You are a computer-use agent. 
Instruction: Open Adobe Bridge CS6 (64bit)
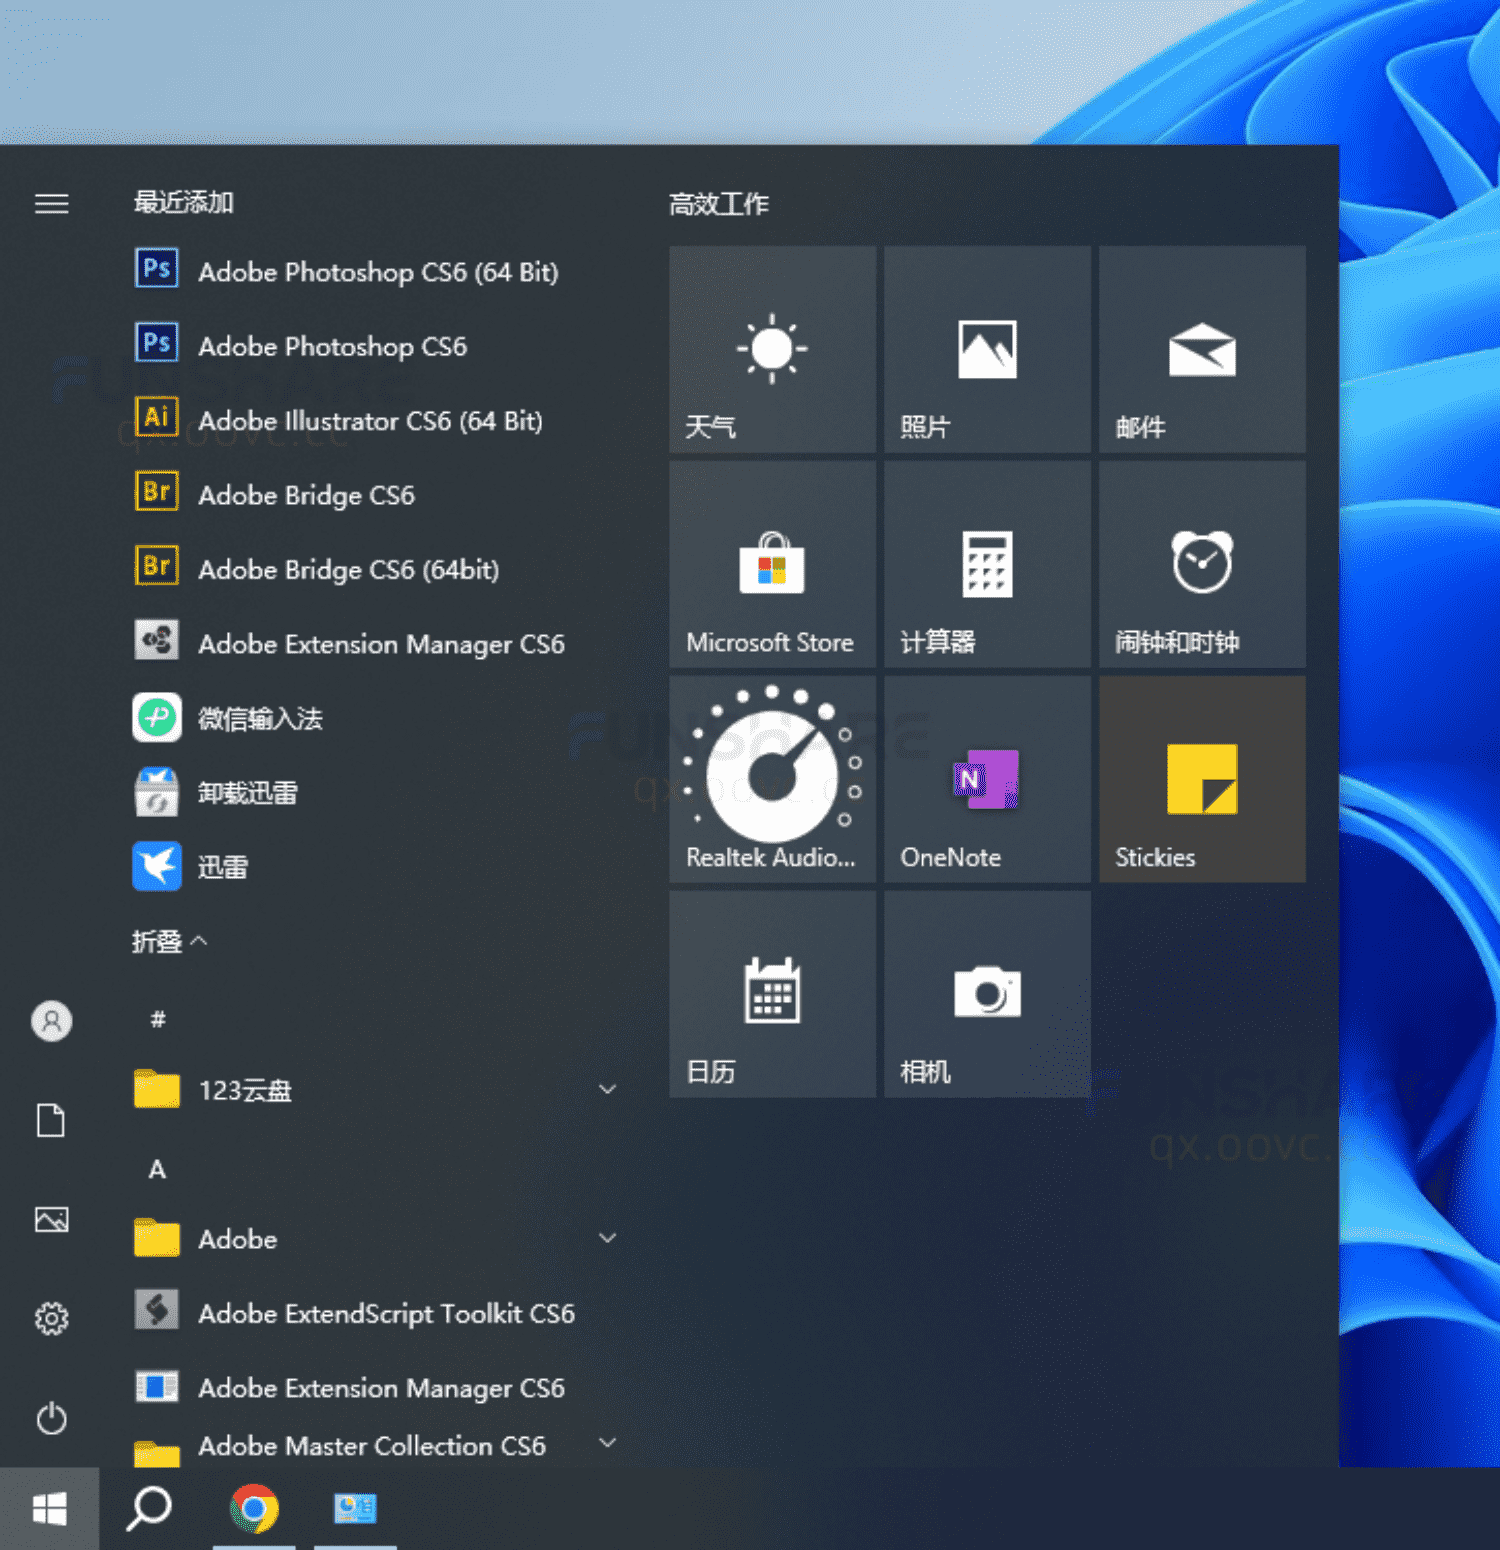pos(375,568)
